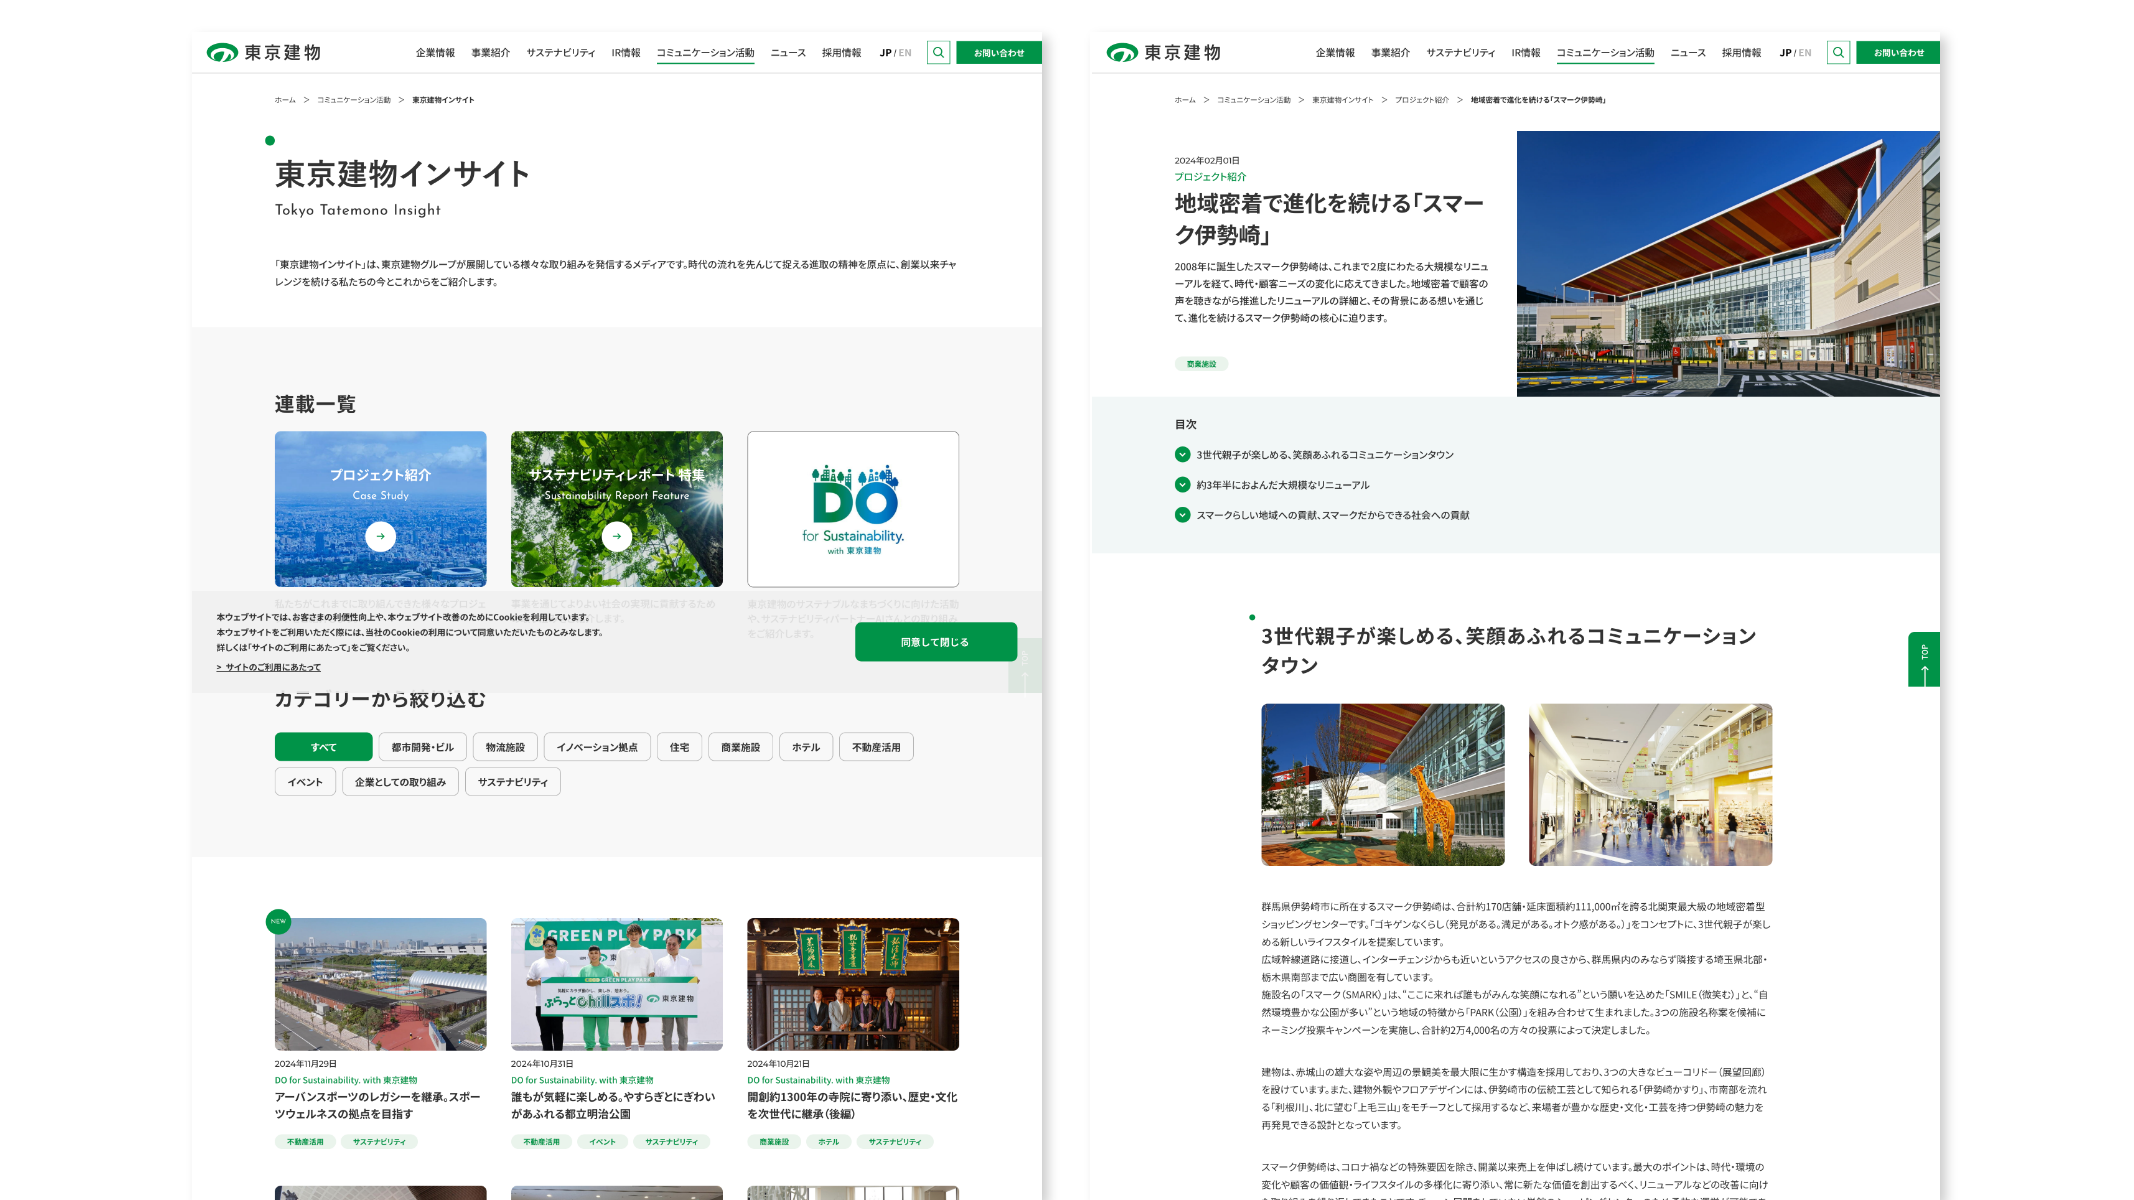This screenshot has height=1200, width=2134.
Task: Click DO for Sustainability label under 2024年10月31日
Action: pyautogui.click(x=582, y=1080)
